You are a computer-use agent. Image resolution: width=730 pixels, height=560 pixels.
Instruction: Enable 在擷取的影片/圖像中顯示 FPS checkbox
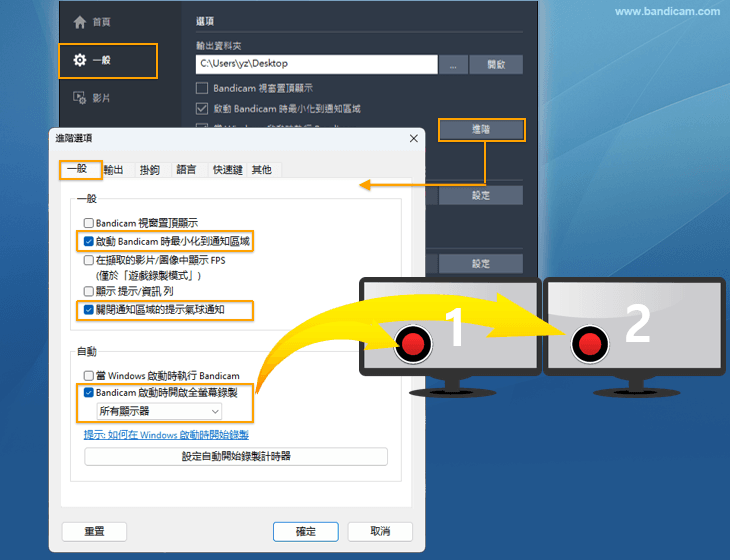(89, 260)
